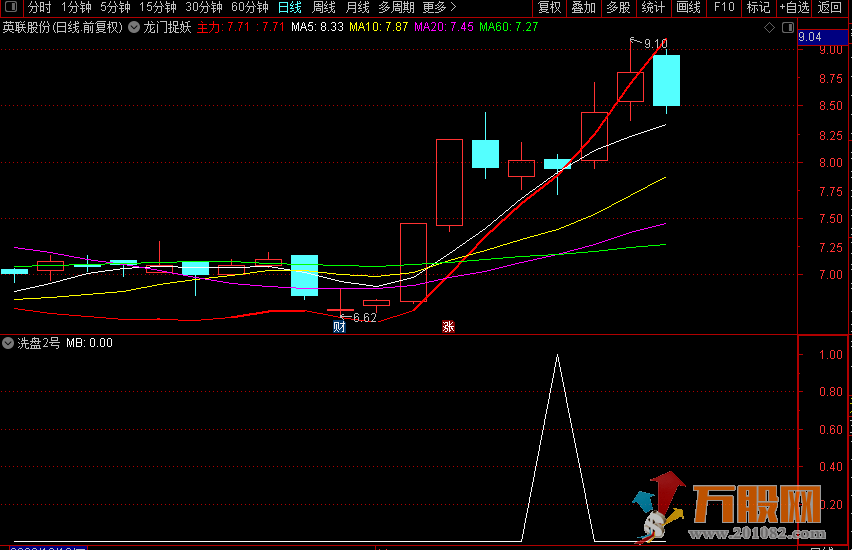Open the 洗盘2号 indicator dropdown
852x550 pixels.
tap(8, 343)
